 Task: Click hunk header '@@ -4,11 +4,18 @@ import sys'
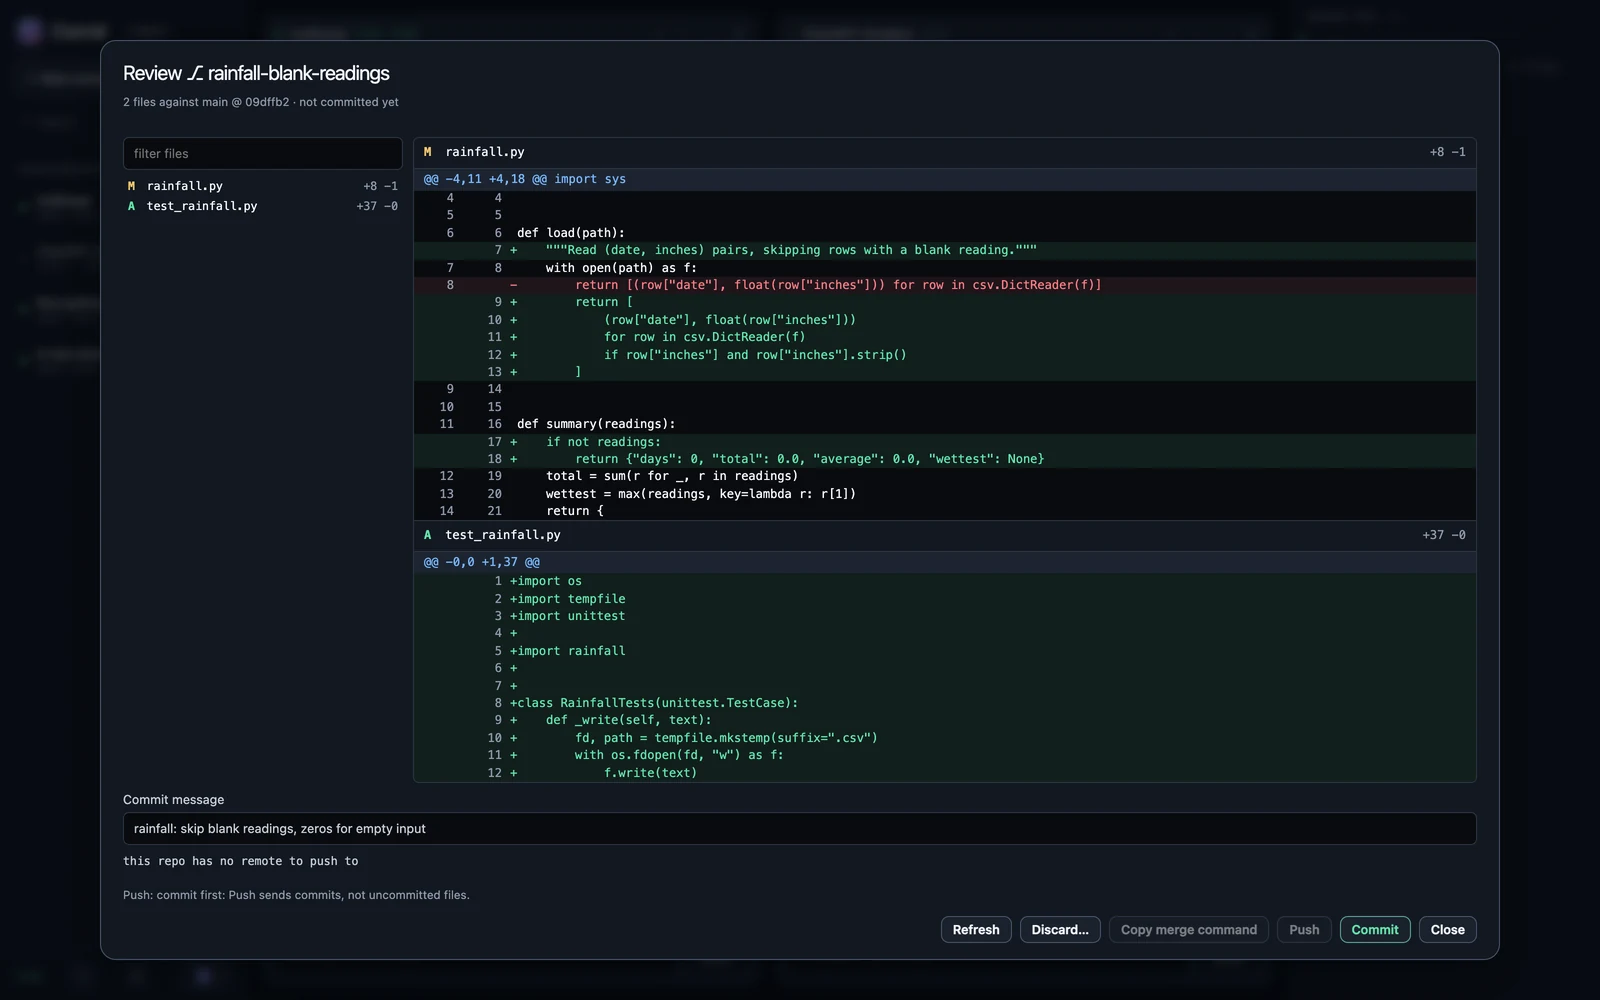(x=945, y=179)
